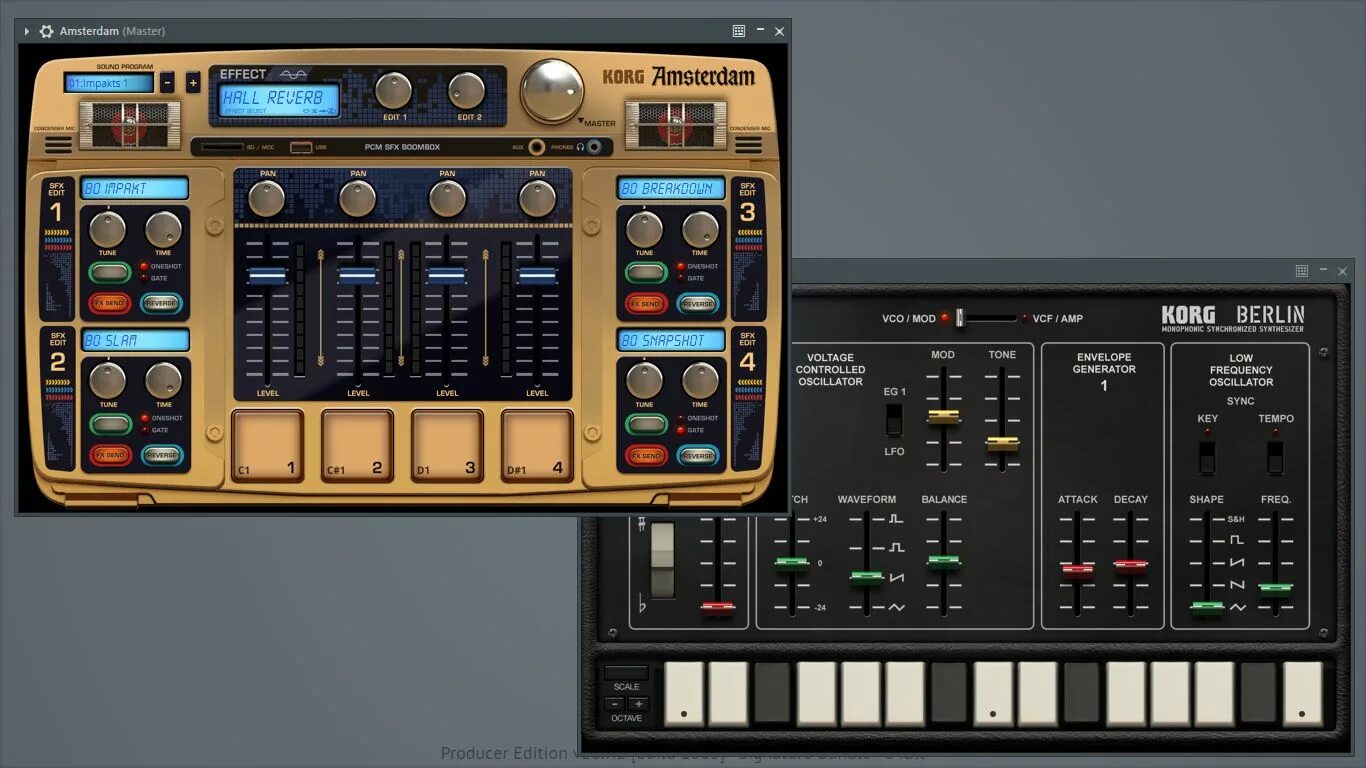Click the Berlin MOD slider handle
Viewport: 1366px width, 768px height.
(x=943, y=416)
